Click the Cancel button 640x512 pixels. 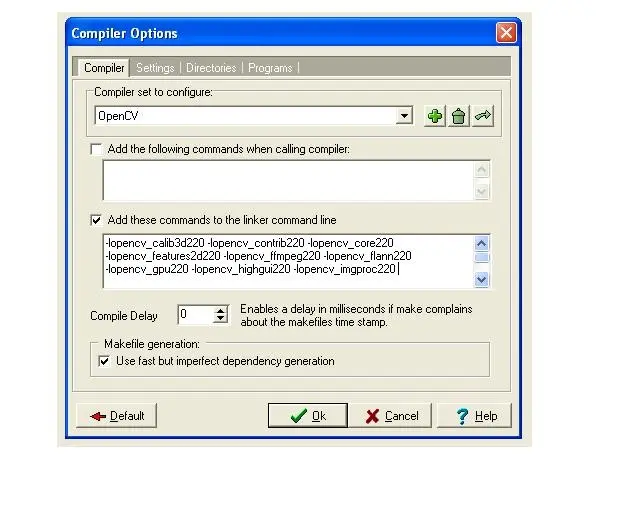click(391, 416)
